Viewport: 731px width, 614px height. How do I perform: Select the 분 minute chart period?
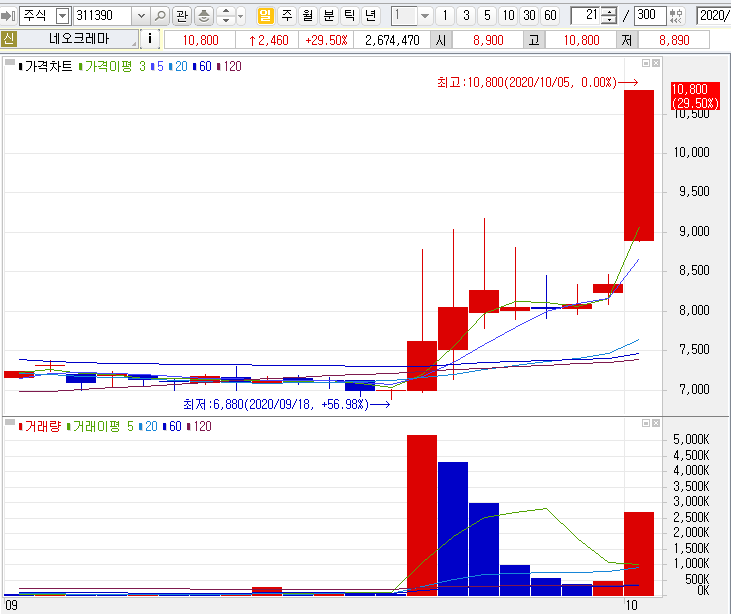329,16
